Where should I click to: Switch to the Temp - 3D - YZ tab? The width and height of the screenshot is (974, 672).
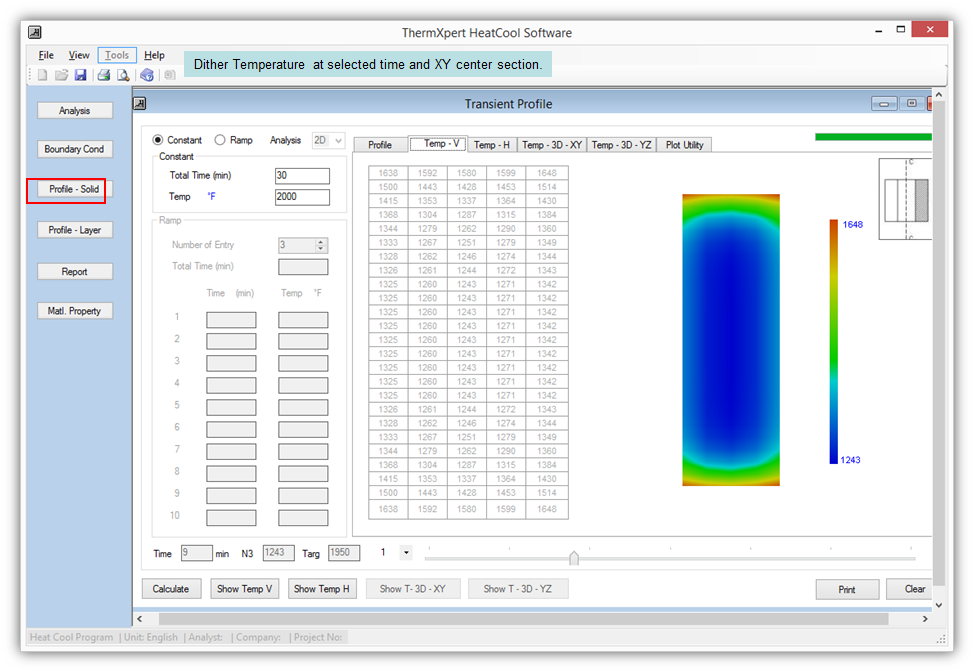coord(621,145)
